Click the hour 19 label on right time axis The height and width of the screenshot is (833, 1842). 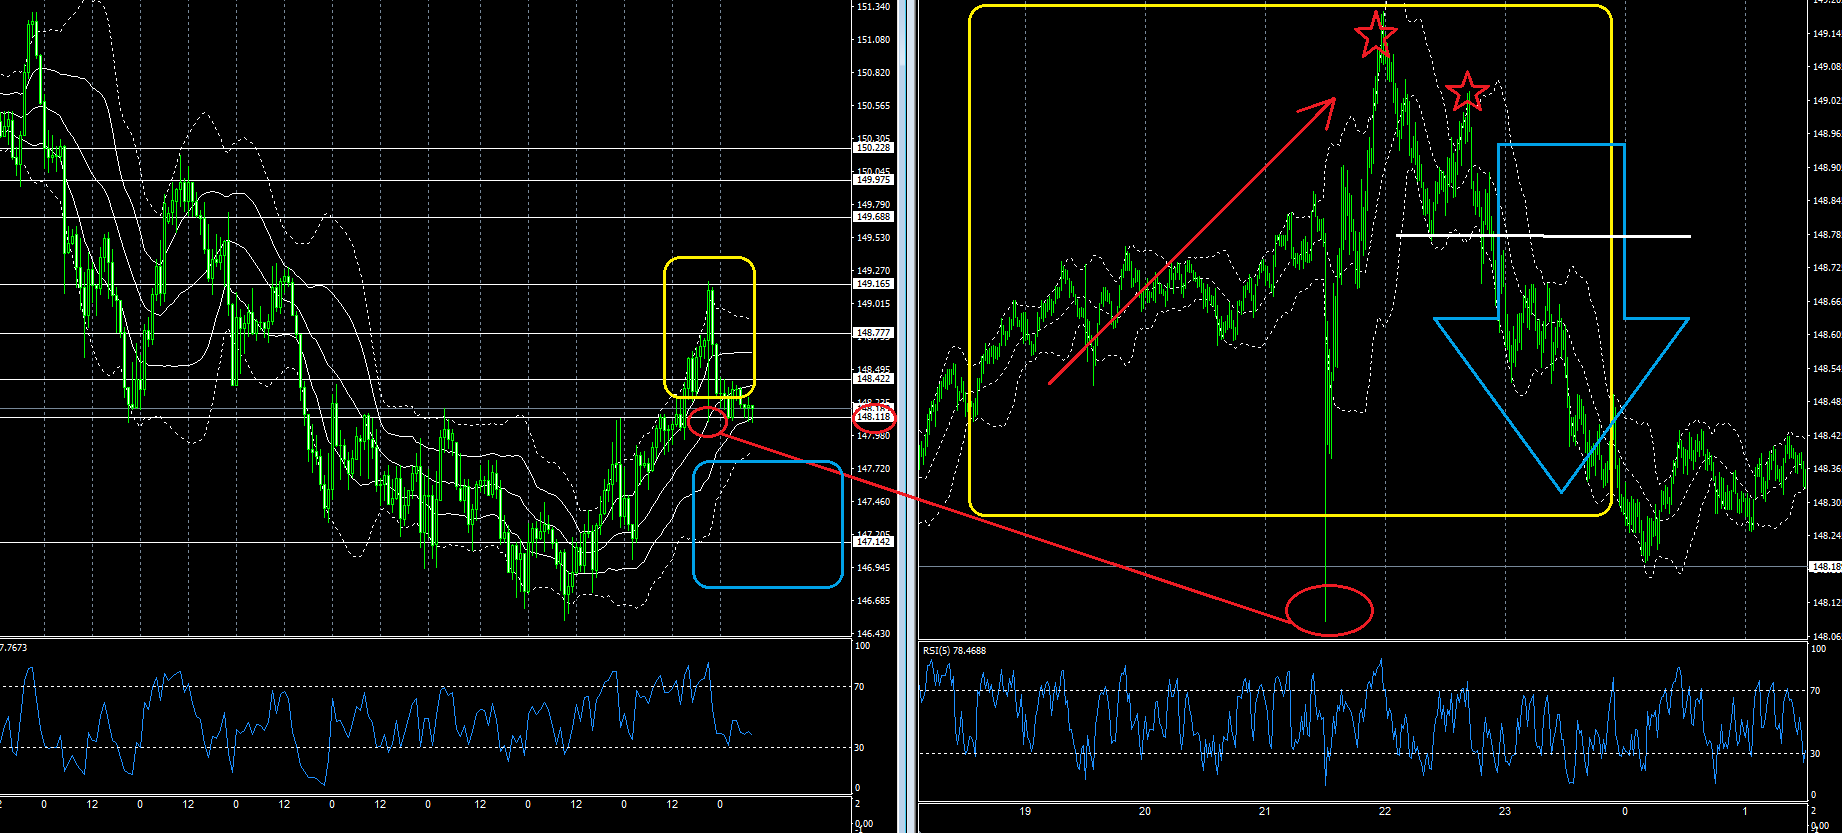click(x=1025, y=811)
